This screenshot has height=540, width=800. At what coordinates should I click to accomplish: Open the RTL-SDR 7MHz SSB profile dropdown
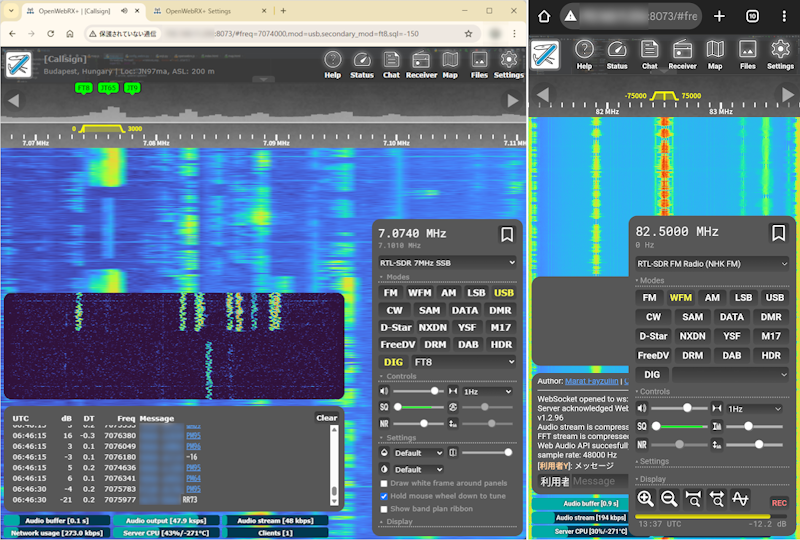[447, 263]
